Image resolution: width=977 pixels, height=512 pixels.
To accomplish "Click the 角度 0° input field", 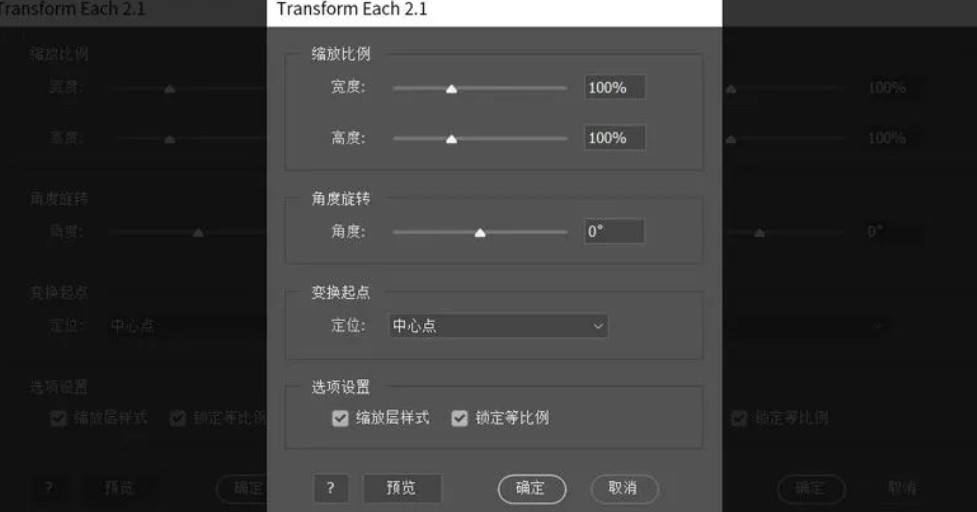I will click(614, 231).
